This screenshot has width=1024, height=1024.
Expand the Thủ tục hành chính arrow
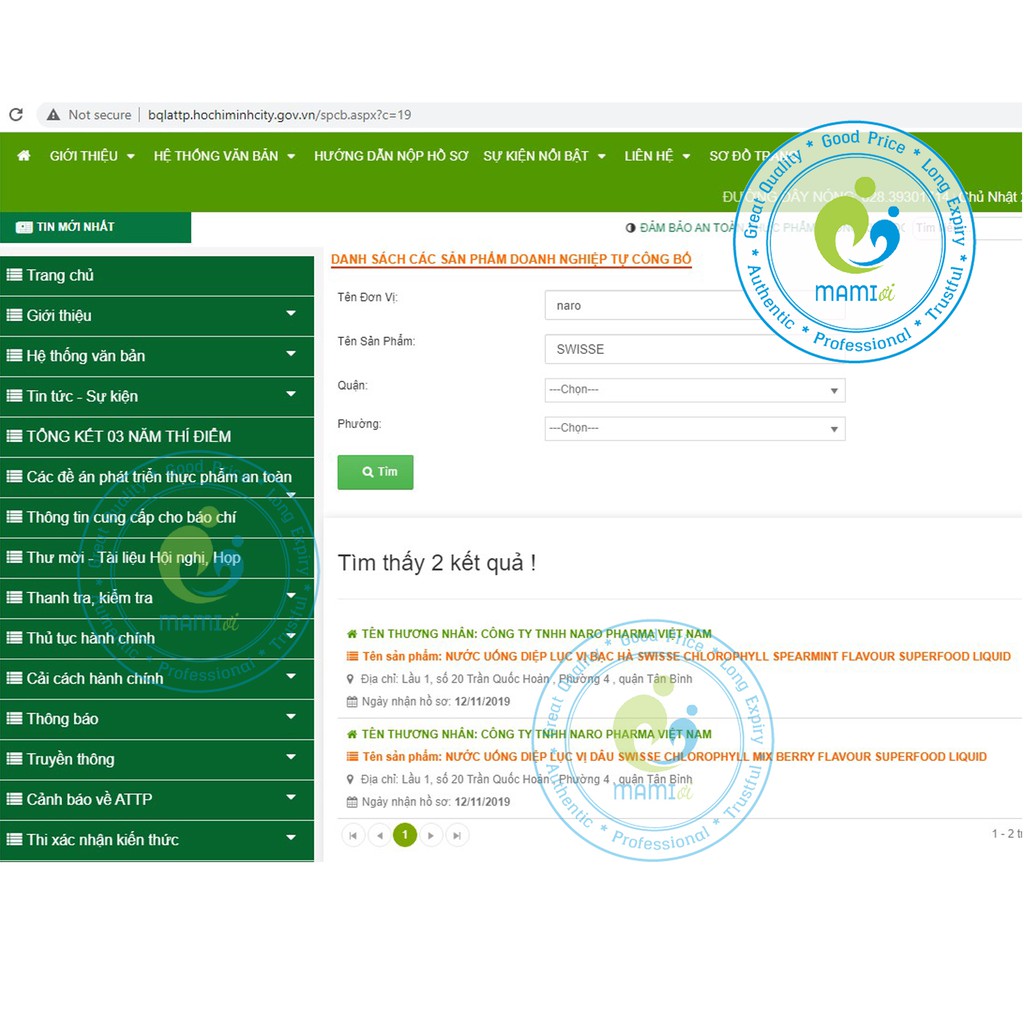[x=291, y=636]
